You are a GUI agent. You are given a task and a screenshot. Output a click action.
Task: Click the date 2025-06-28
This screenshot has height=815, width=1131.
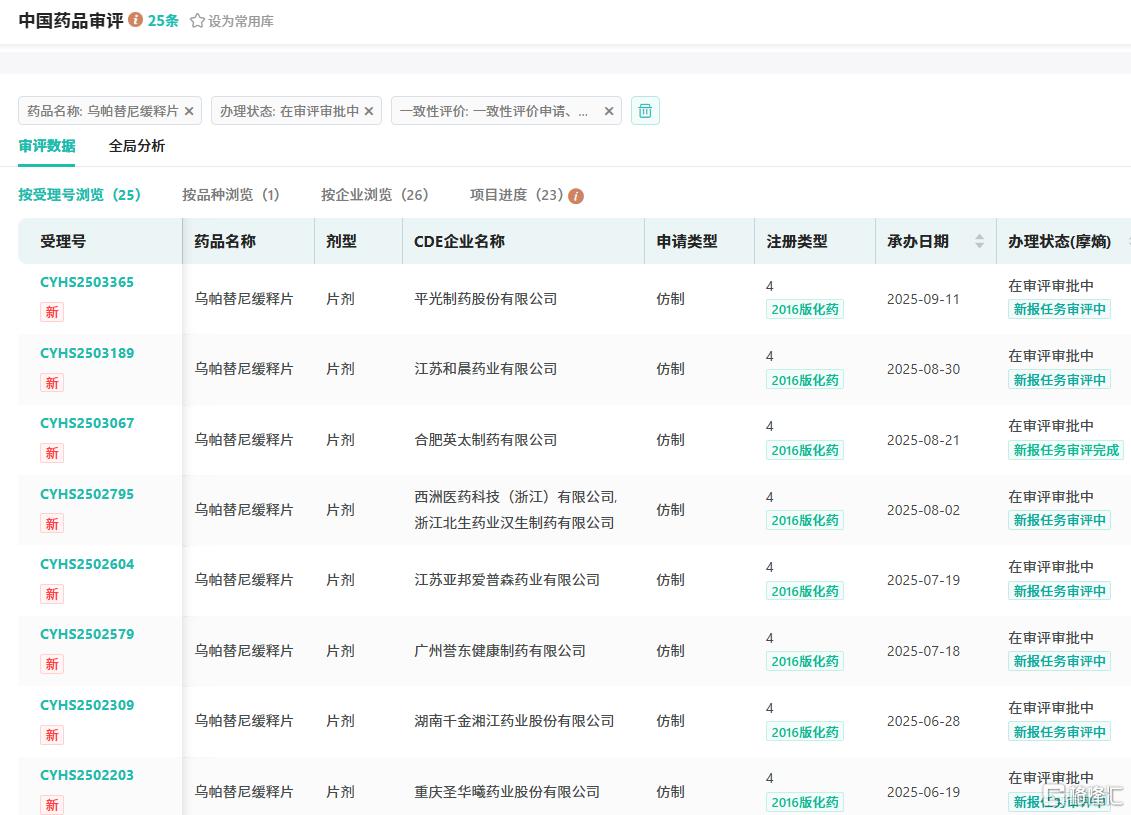click(923, 721)
